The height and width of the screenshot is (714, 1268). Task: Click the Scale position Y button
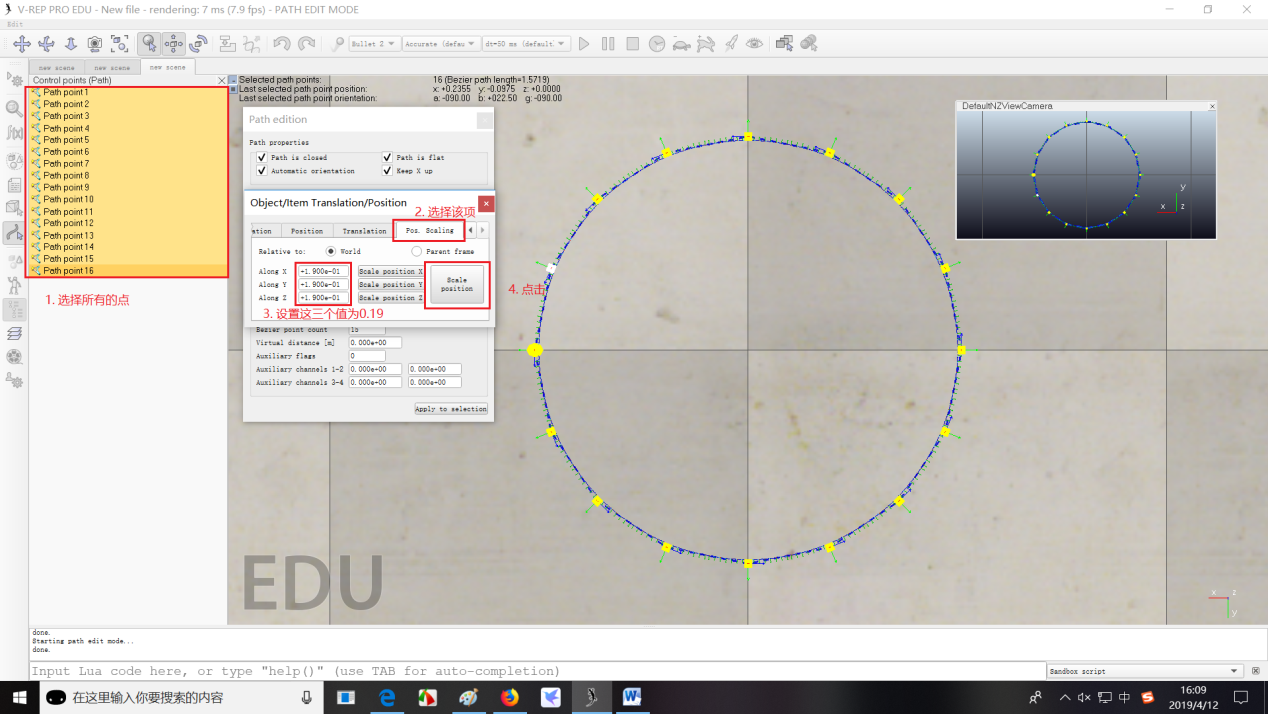click(x=390, y=284)
